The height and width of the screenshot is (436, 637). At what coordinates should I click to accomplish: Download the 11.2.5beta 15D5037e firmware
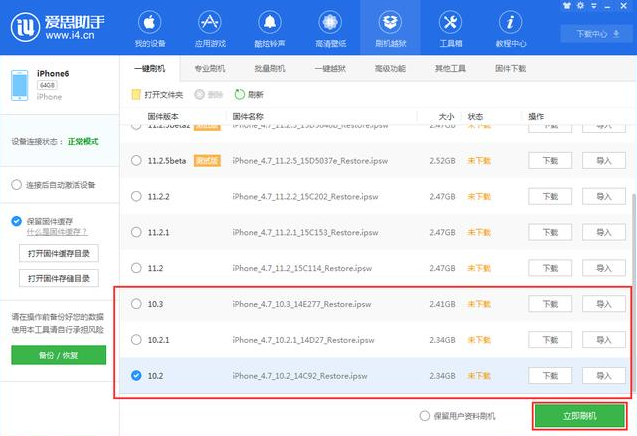tap(550, 161)
